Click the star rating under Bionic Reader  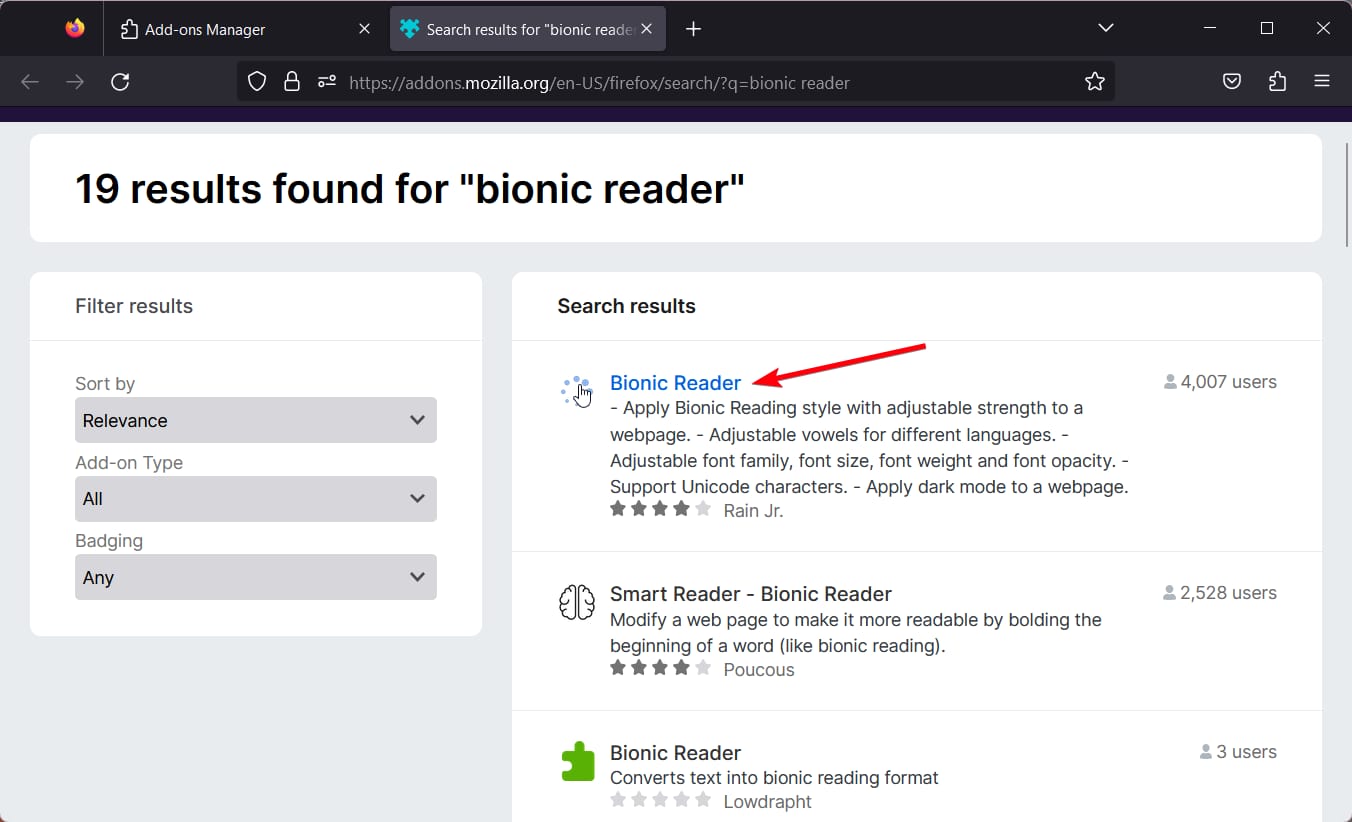(x=661, y=508)
